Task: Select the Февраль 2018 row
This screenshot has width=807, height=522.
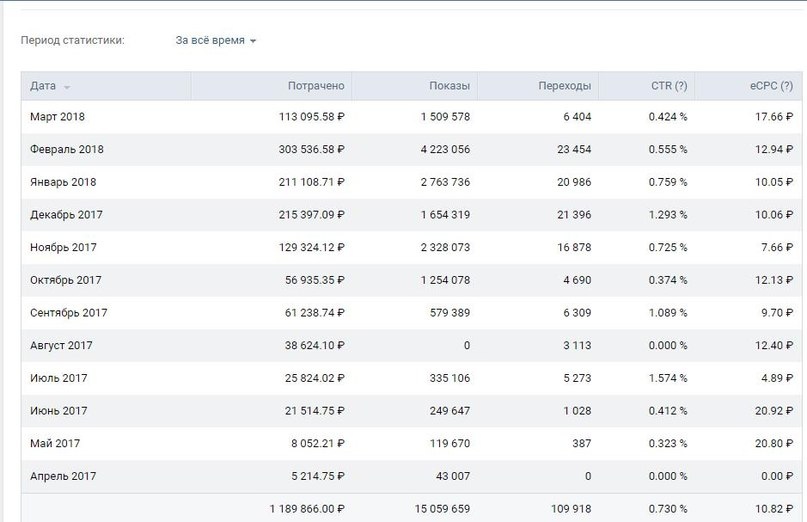Action: 411,149
